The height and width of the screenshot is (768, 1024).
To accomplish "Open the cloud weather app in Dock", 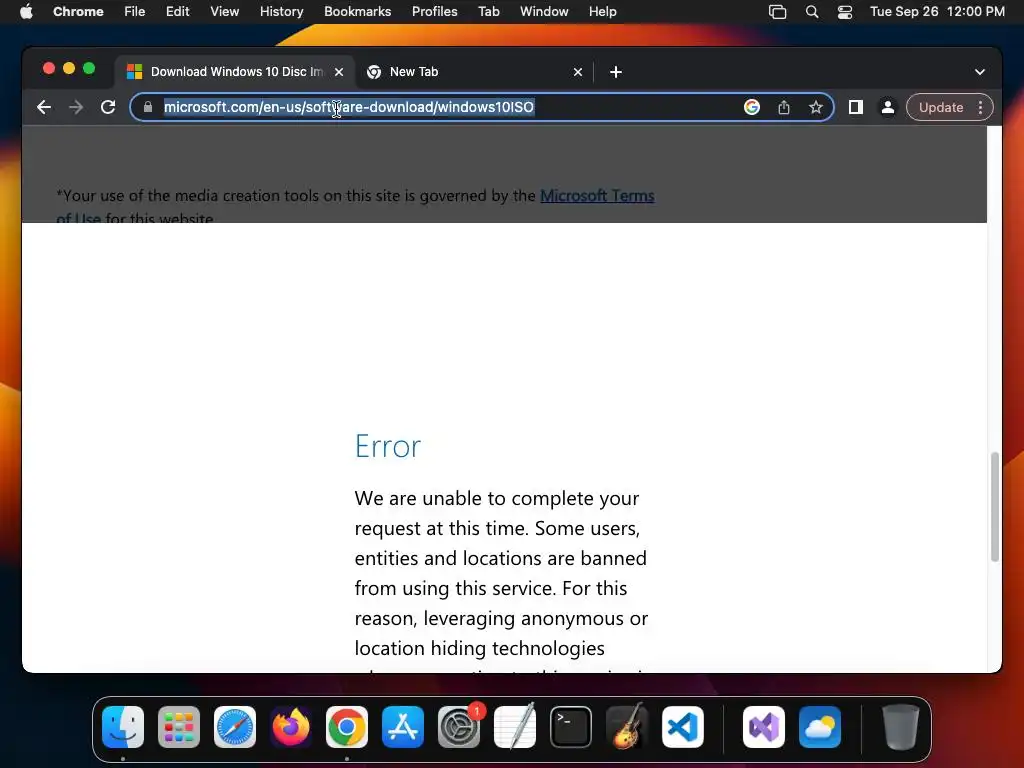I will click(x=820, y=727).
